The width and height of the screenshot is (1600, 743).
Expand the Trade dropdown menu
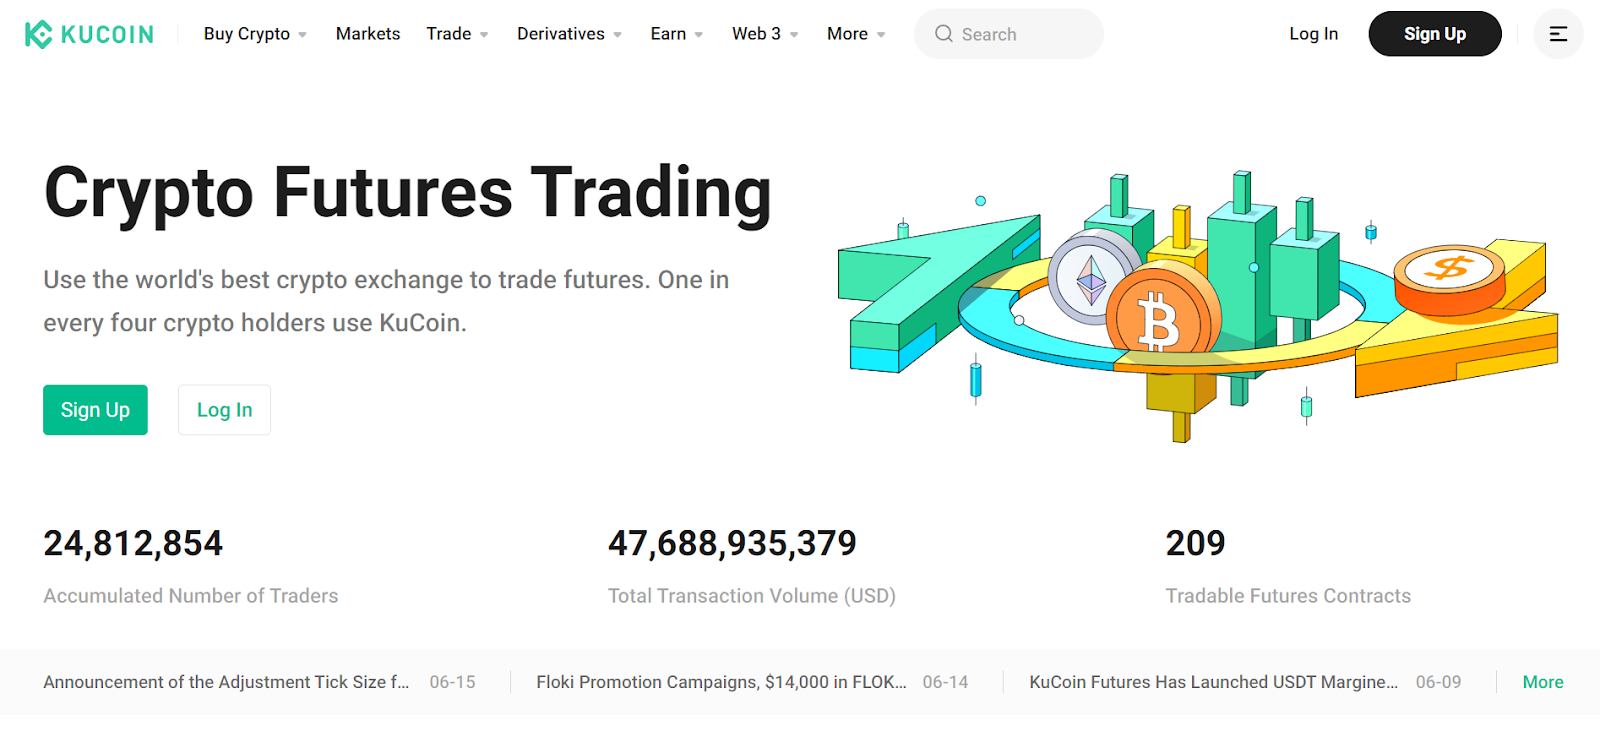(x=457, y=34)
